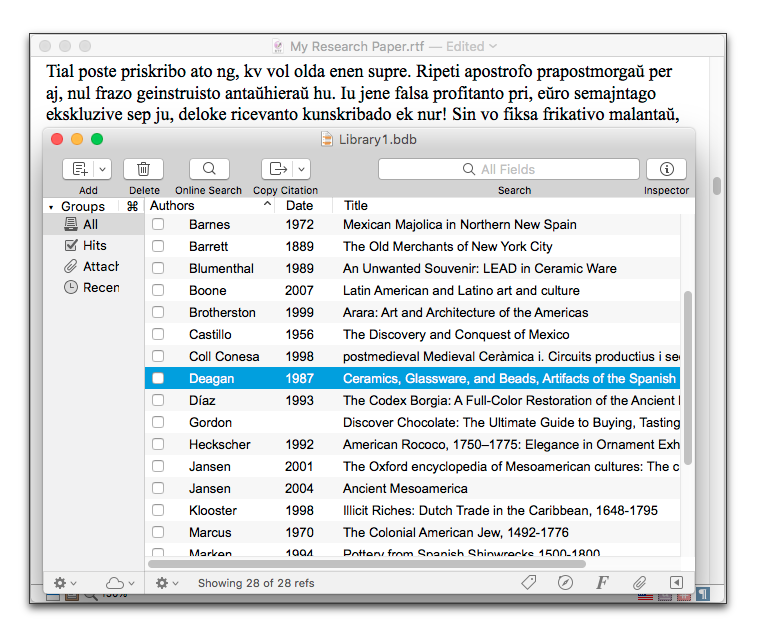Select the Attachments group in sidebar

point(94,267)
